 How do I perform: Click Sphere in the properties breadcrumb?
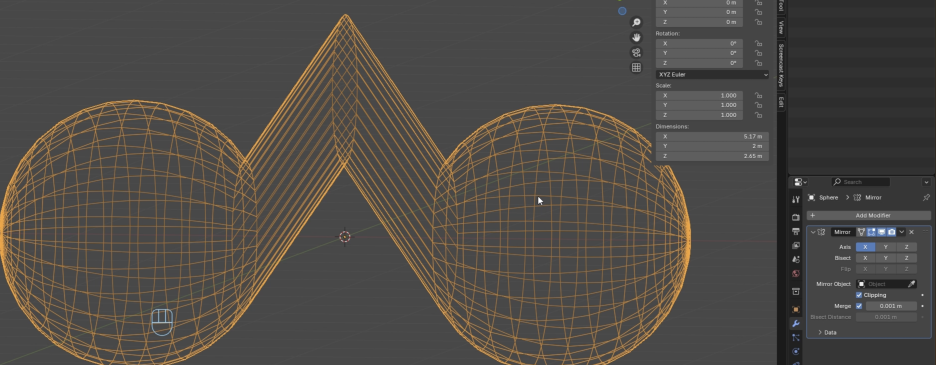pyautogui.click(x=828, y=197)
